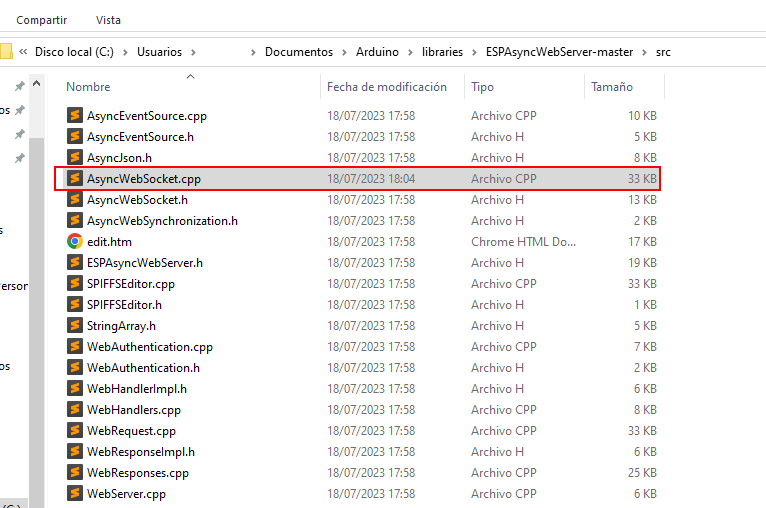Click the StringArray.h file icon
This screenshot has height=508, width=766.
[x=74, y=326]
